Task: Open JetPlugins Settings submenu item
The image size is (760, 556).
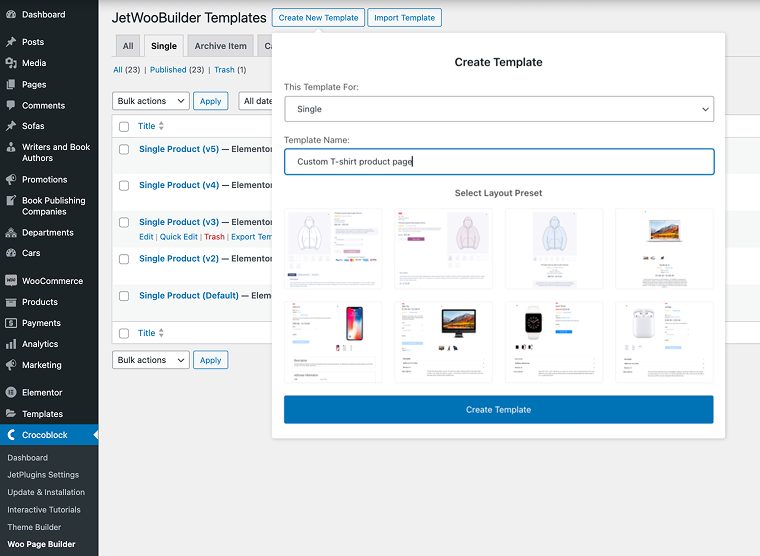Action: [x=43, y=475]
